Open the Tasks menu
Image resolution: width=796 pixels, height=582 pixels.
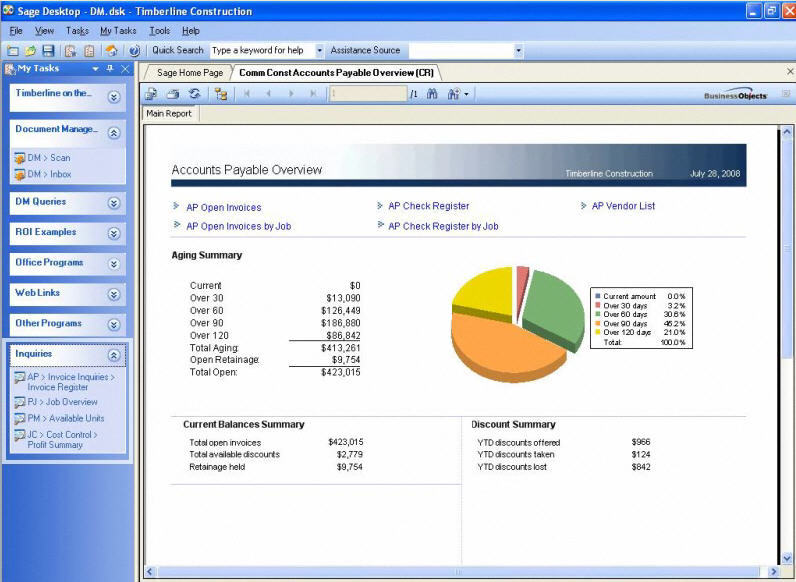pyautogui.click(x=77, y=31)
